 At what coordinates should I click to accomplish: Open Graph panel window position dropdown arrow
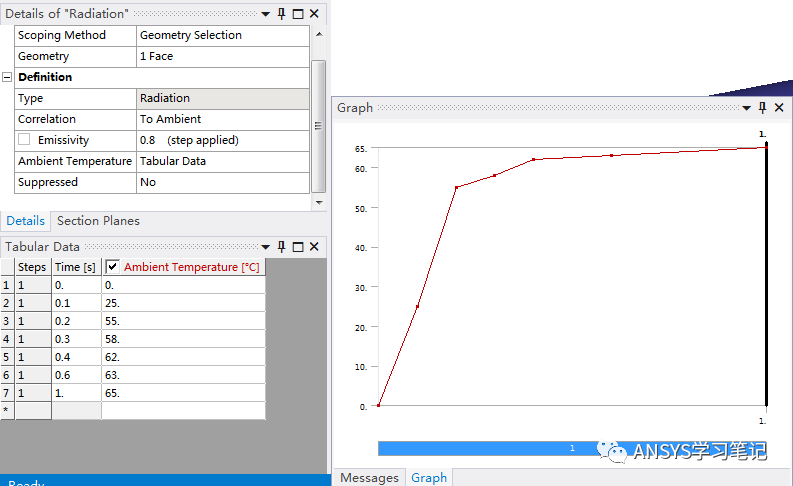pos(746,108)
